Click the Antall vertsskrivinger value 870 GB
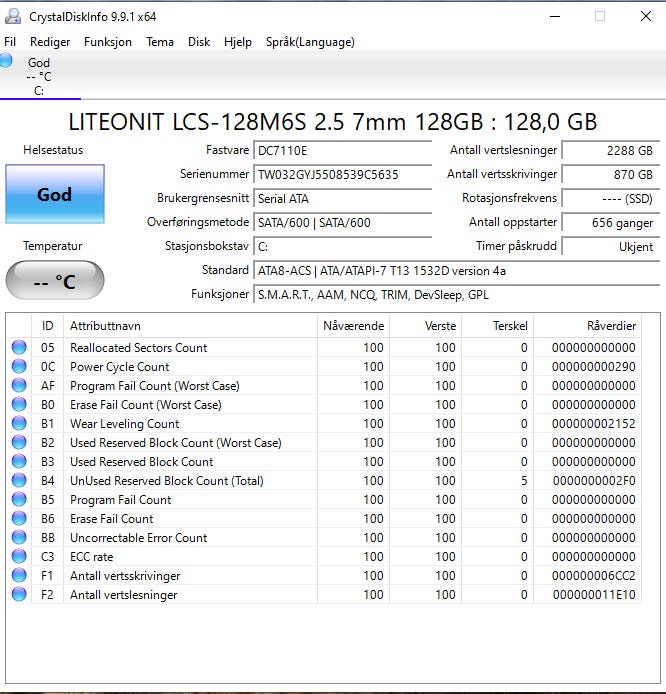This screenshot has height=694, width=666. (x=611, y=174)
